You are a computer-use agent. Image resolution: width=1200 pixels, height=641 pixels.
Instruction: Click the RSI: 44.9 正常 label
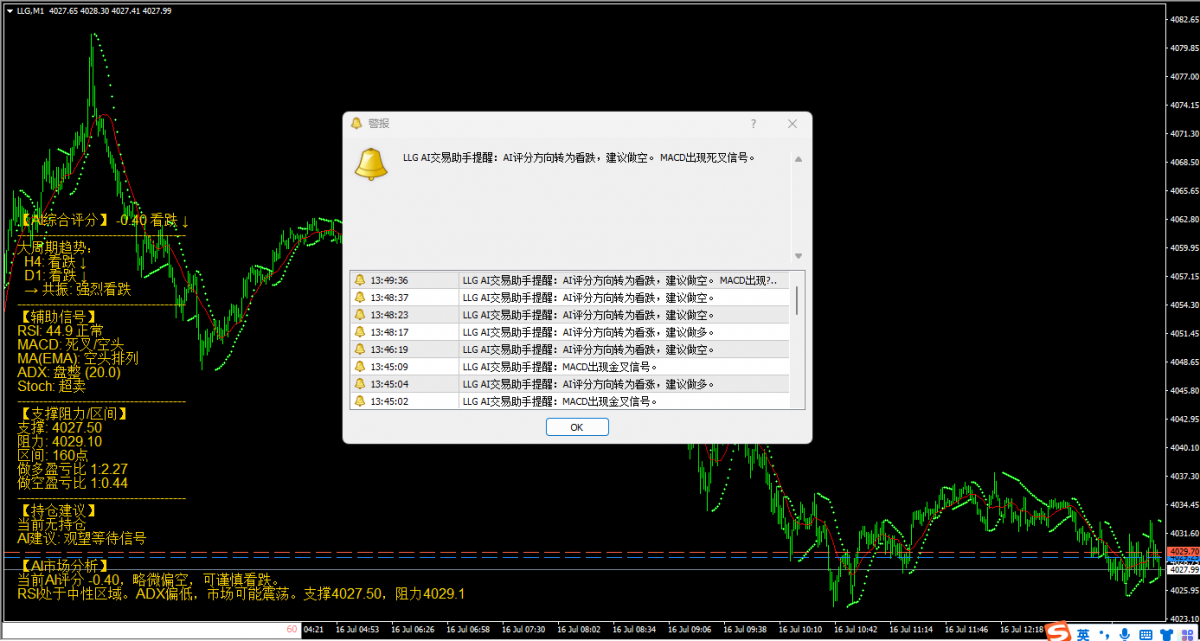click(x=60, y=330)
